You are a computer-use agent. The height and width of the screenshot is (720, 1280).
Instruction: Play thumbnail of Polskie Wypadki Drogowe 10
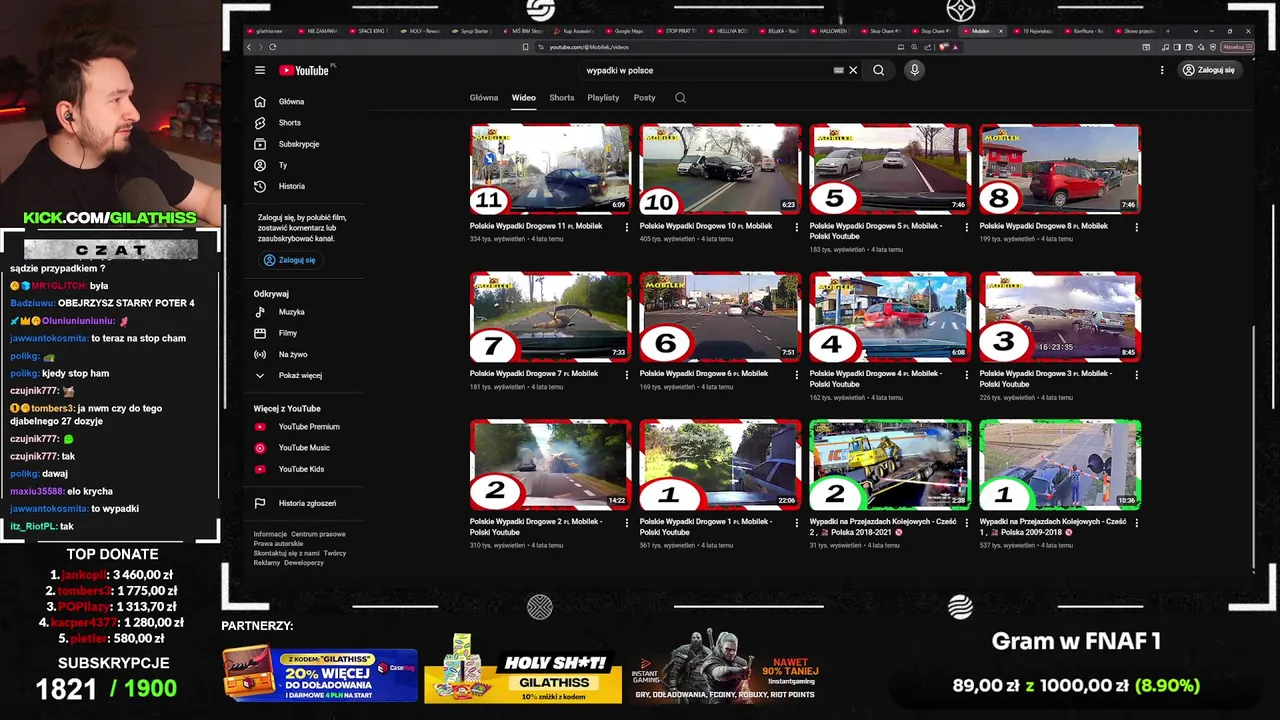[x=720, y=169]
